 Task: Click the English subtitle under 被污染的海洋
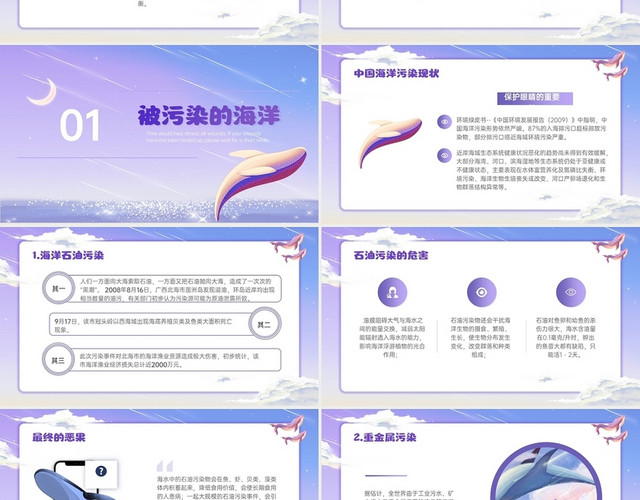click(x=208, y=137)
